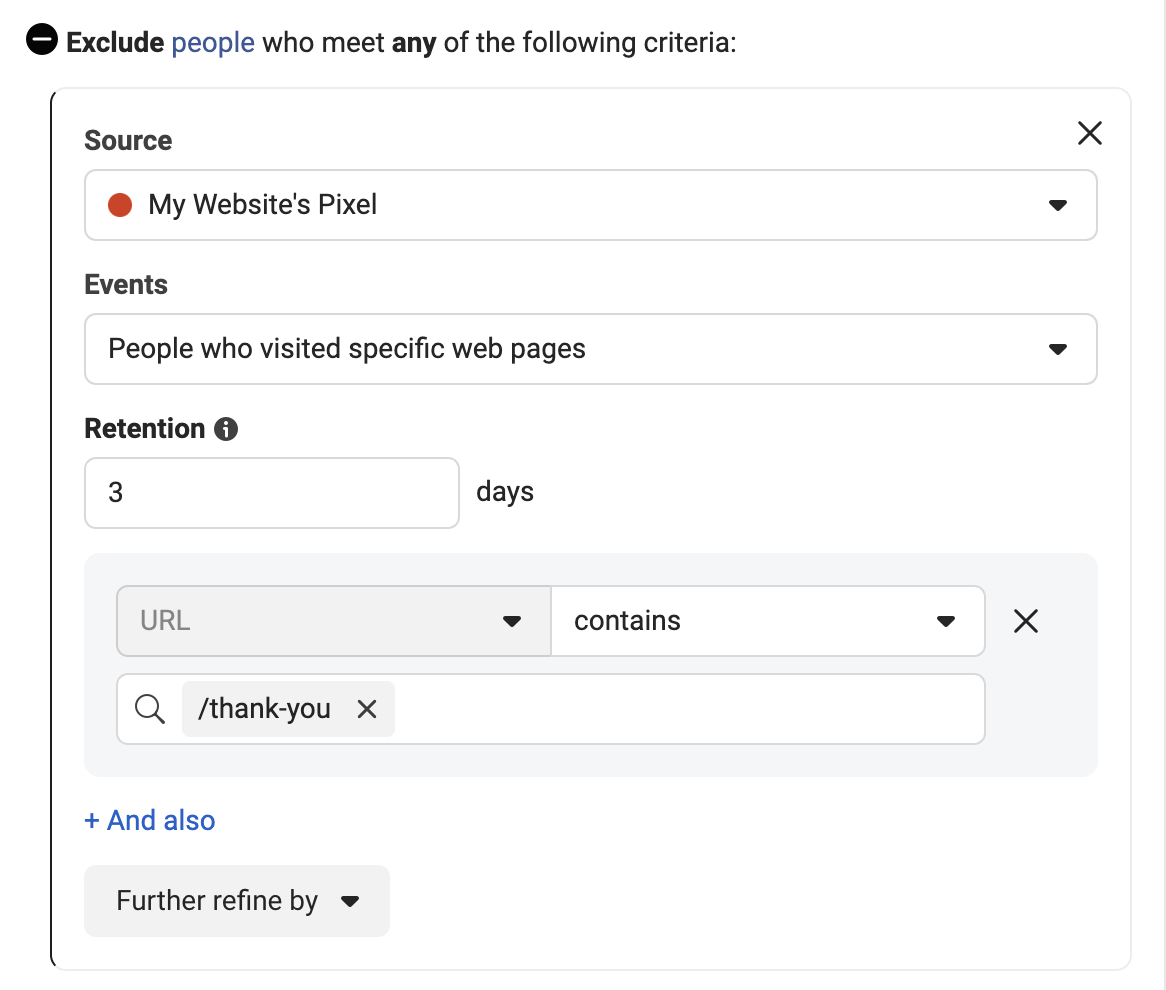Viewport: 1166px width, 990px height.
Task: Click the 'days' text next to retention
Action: (x=505, y=492)
